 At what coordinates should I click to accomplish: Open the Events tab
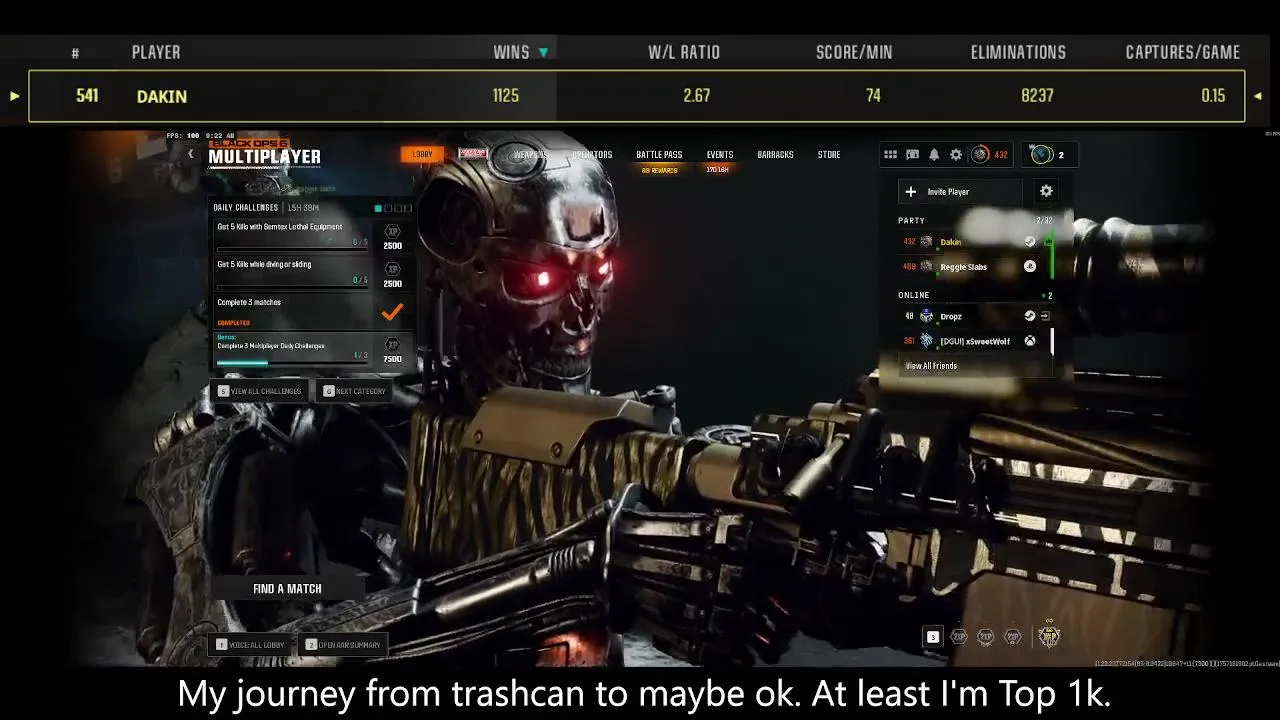coord(720,155)
